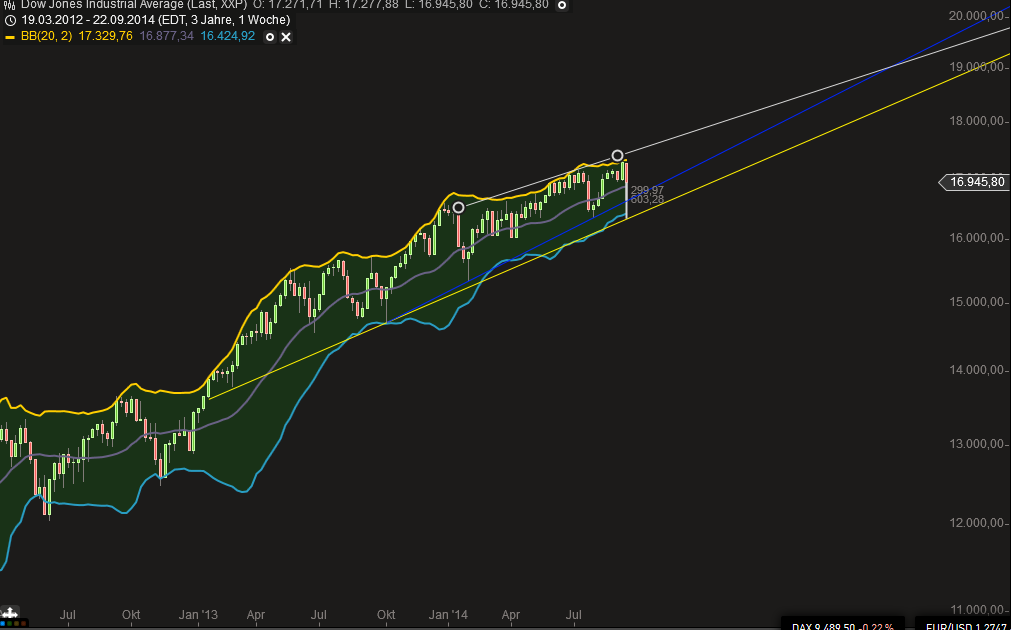1011x630 pixels.
Task: Click the Dow Jones Industrial Average title text
Action: (134, 5)
